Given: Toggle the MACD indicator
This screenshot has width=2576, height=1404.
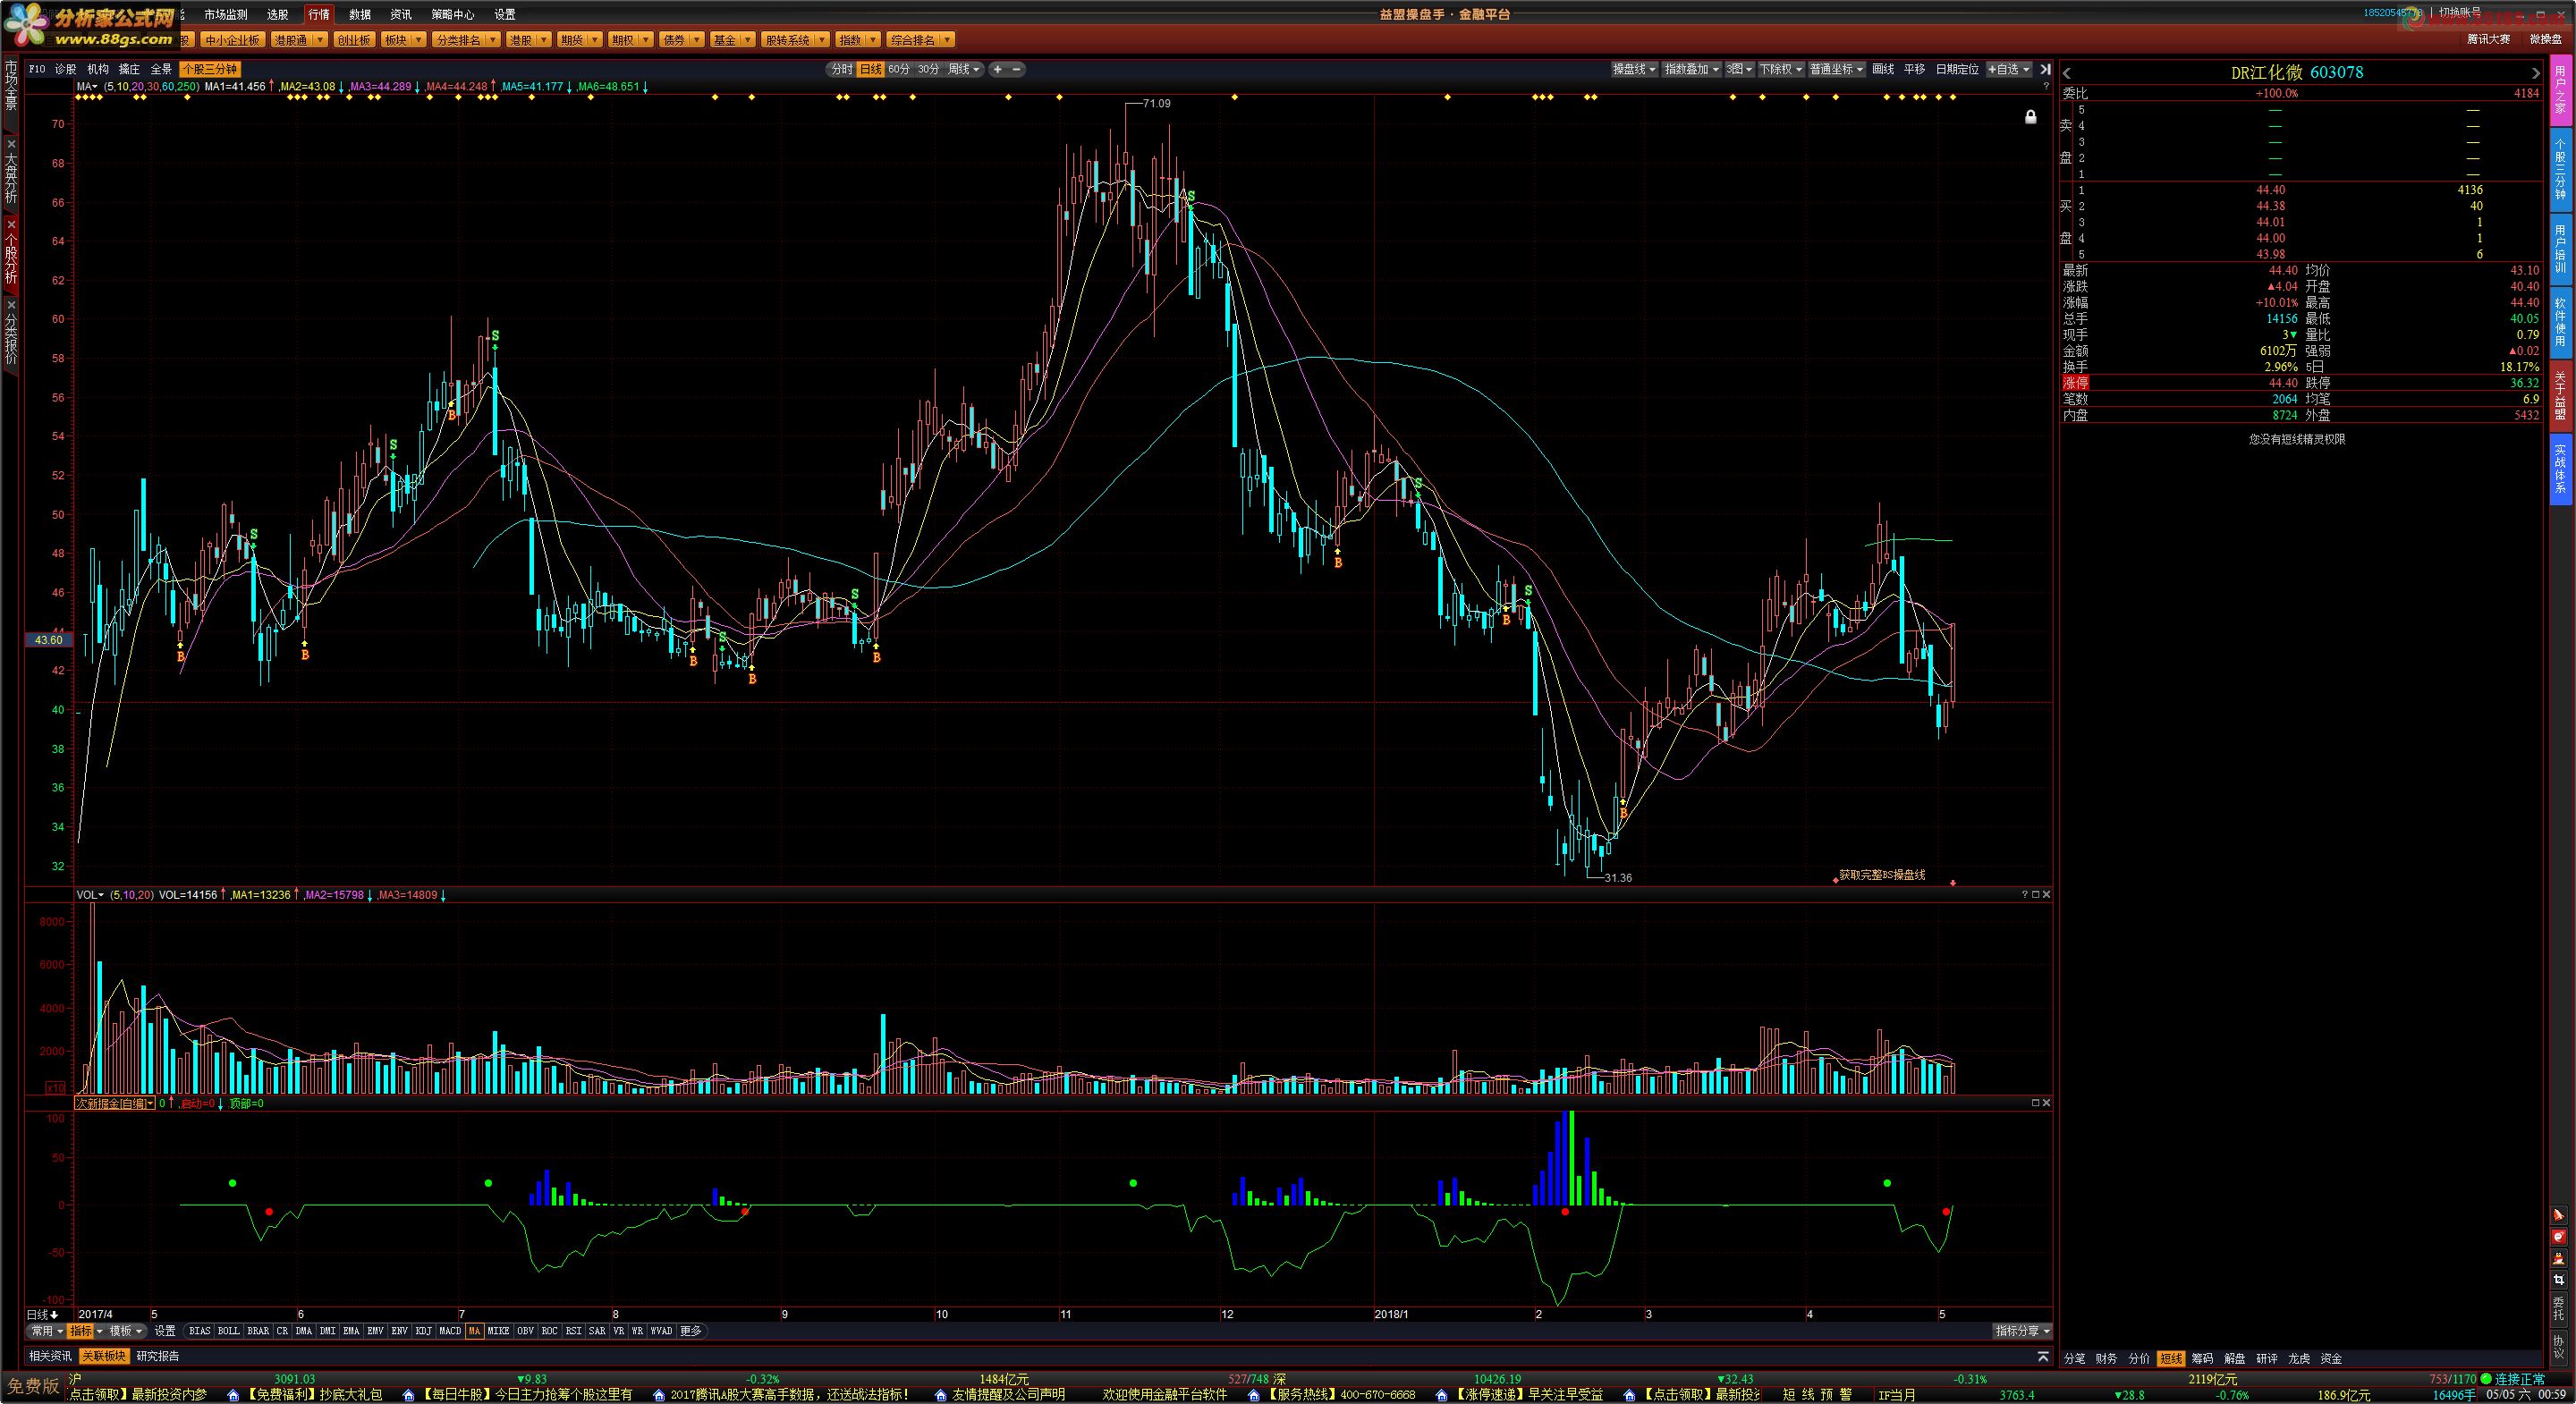Looking at the screenshot, I should (450, 1331).
